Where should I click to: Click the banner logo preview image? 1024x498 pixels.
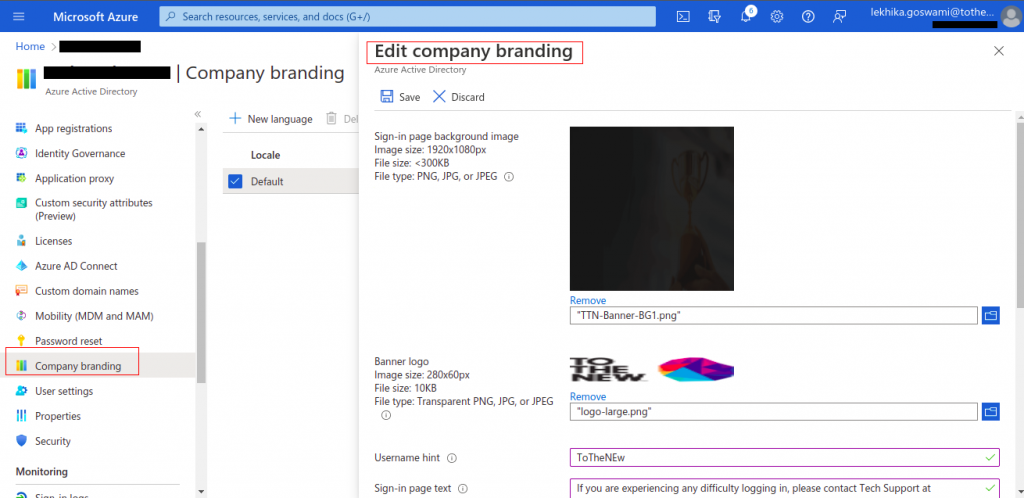point(652,369)
